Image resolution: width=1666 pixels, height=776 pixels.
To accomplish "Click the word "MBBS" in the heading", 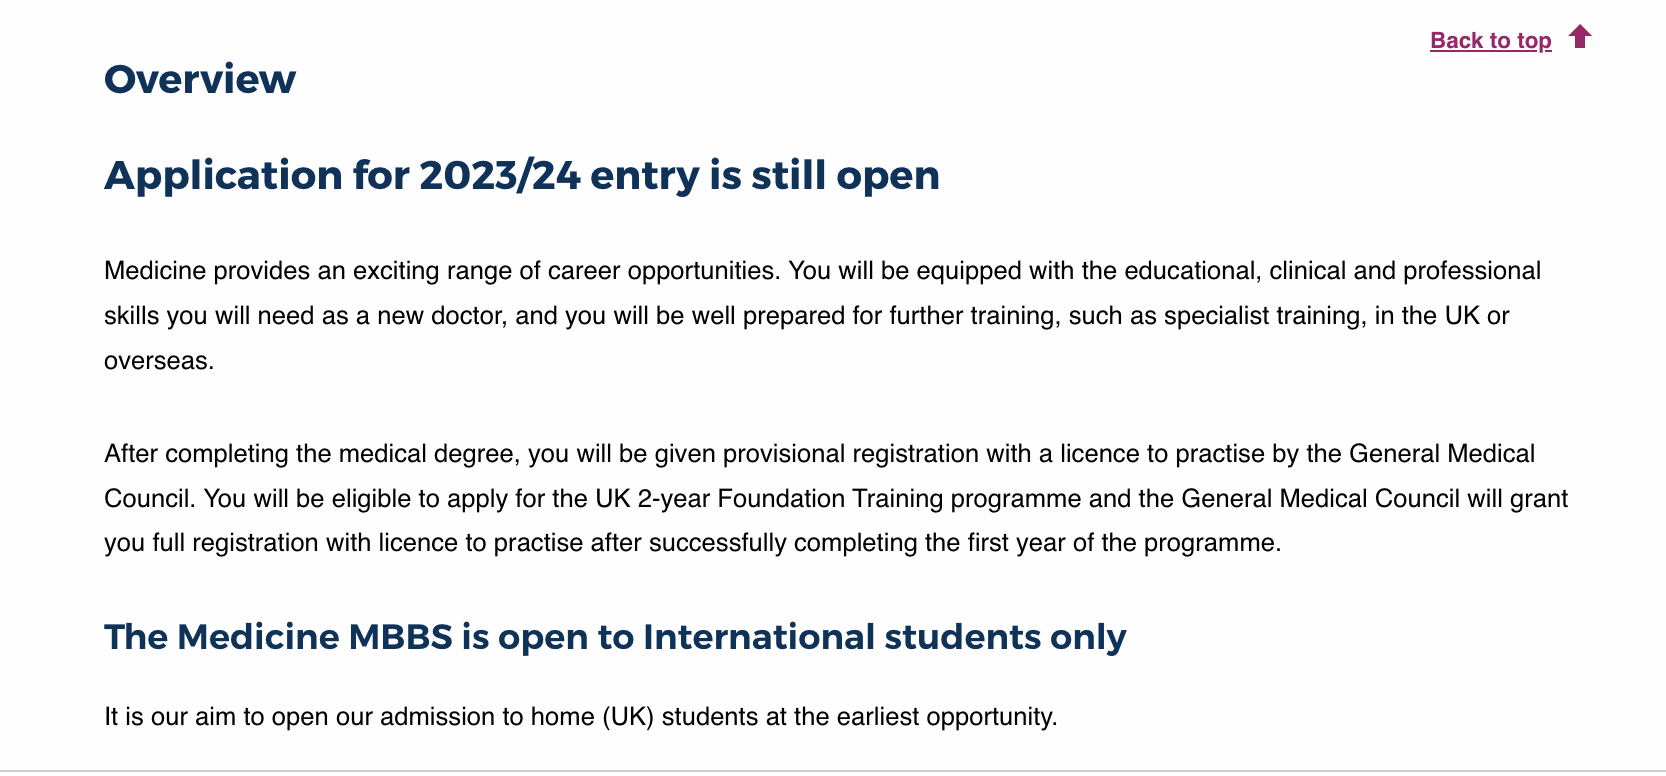I will (400, 637).
